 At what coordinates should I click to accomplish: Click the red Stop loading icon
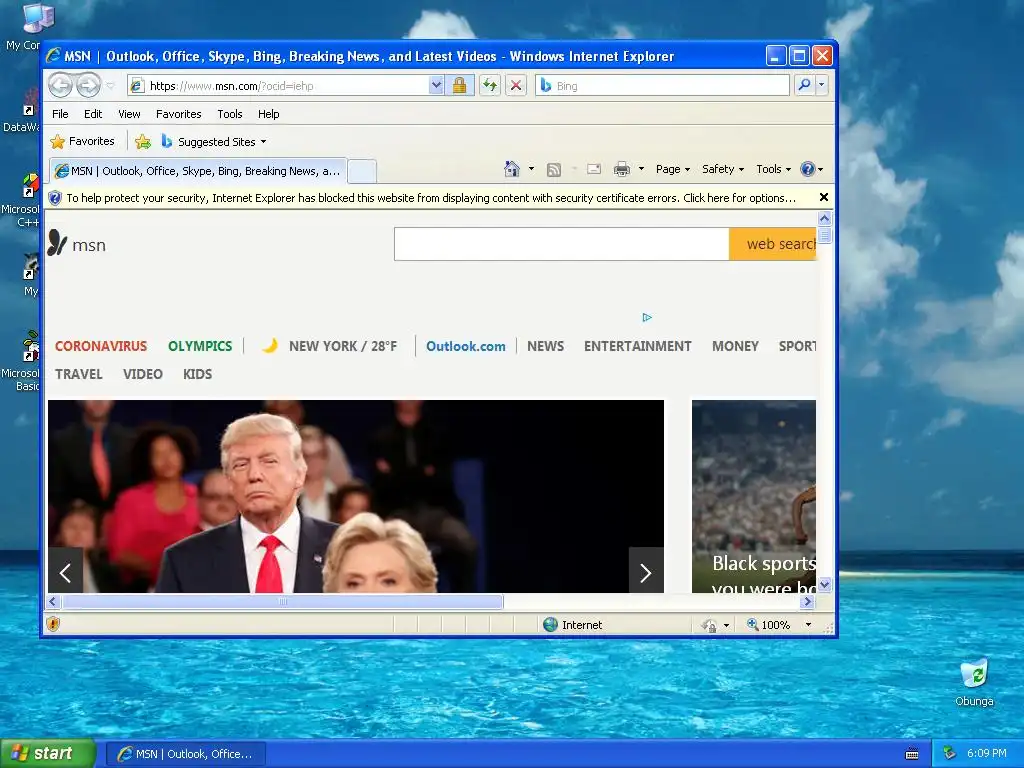click(516, 86)
